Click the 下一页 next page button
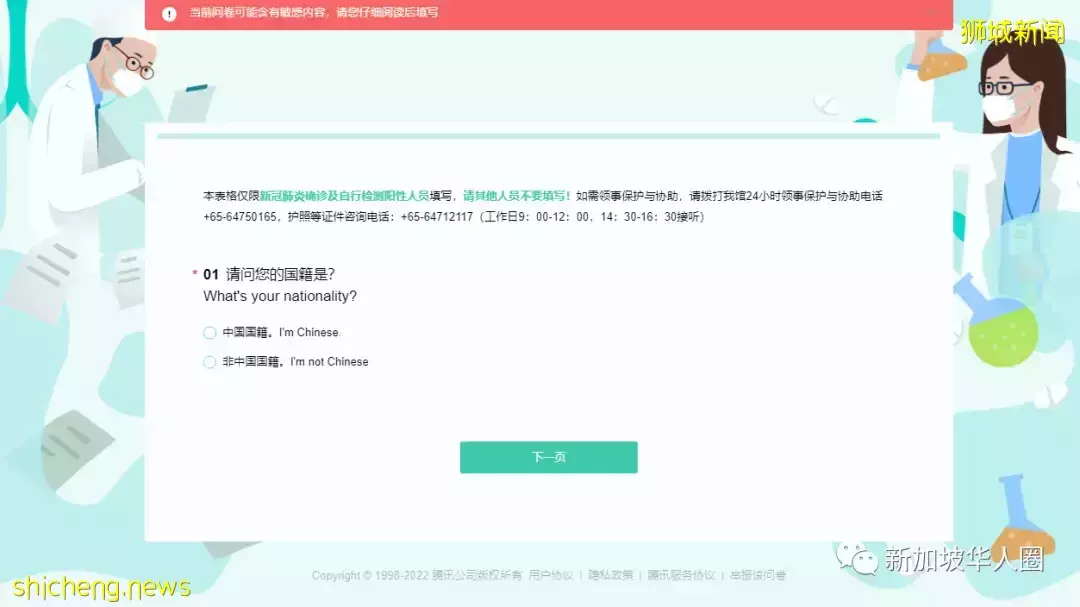The image size is (1080, 607). click(548, 457)
